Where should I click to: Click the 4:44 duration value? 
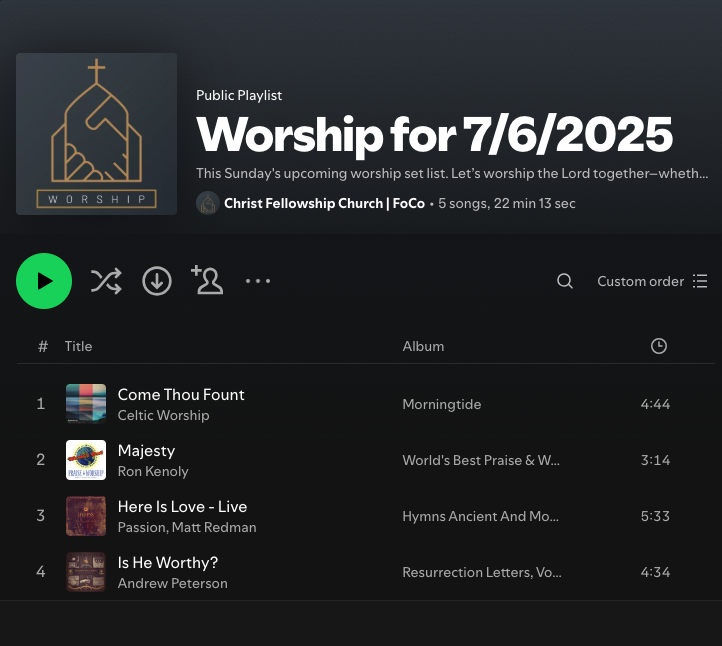(655, 404)
